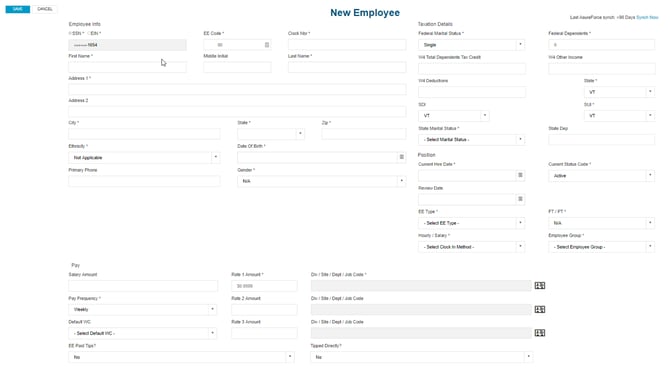Click the Clock Nbr input field
Viewport: 670px width, 370px height.
[347, 45]
